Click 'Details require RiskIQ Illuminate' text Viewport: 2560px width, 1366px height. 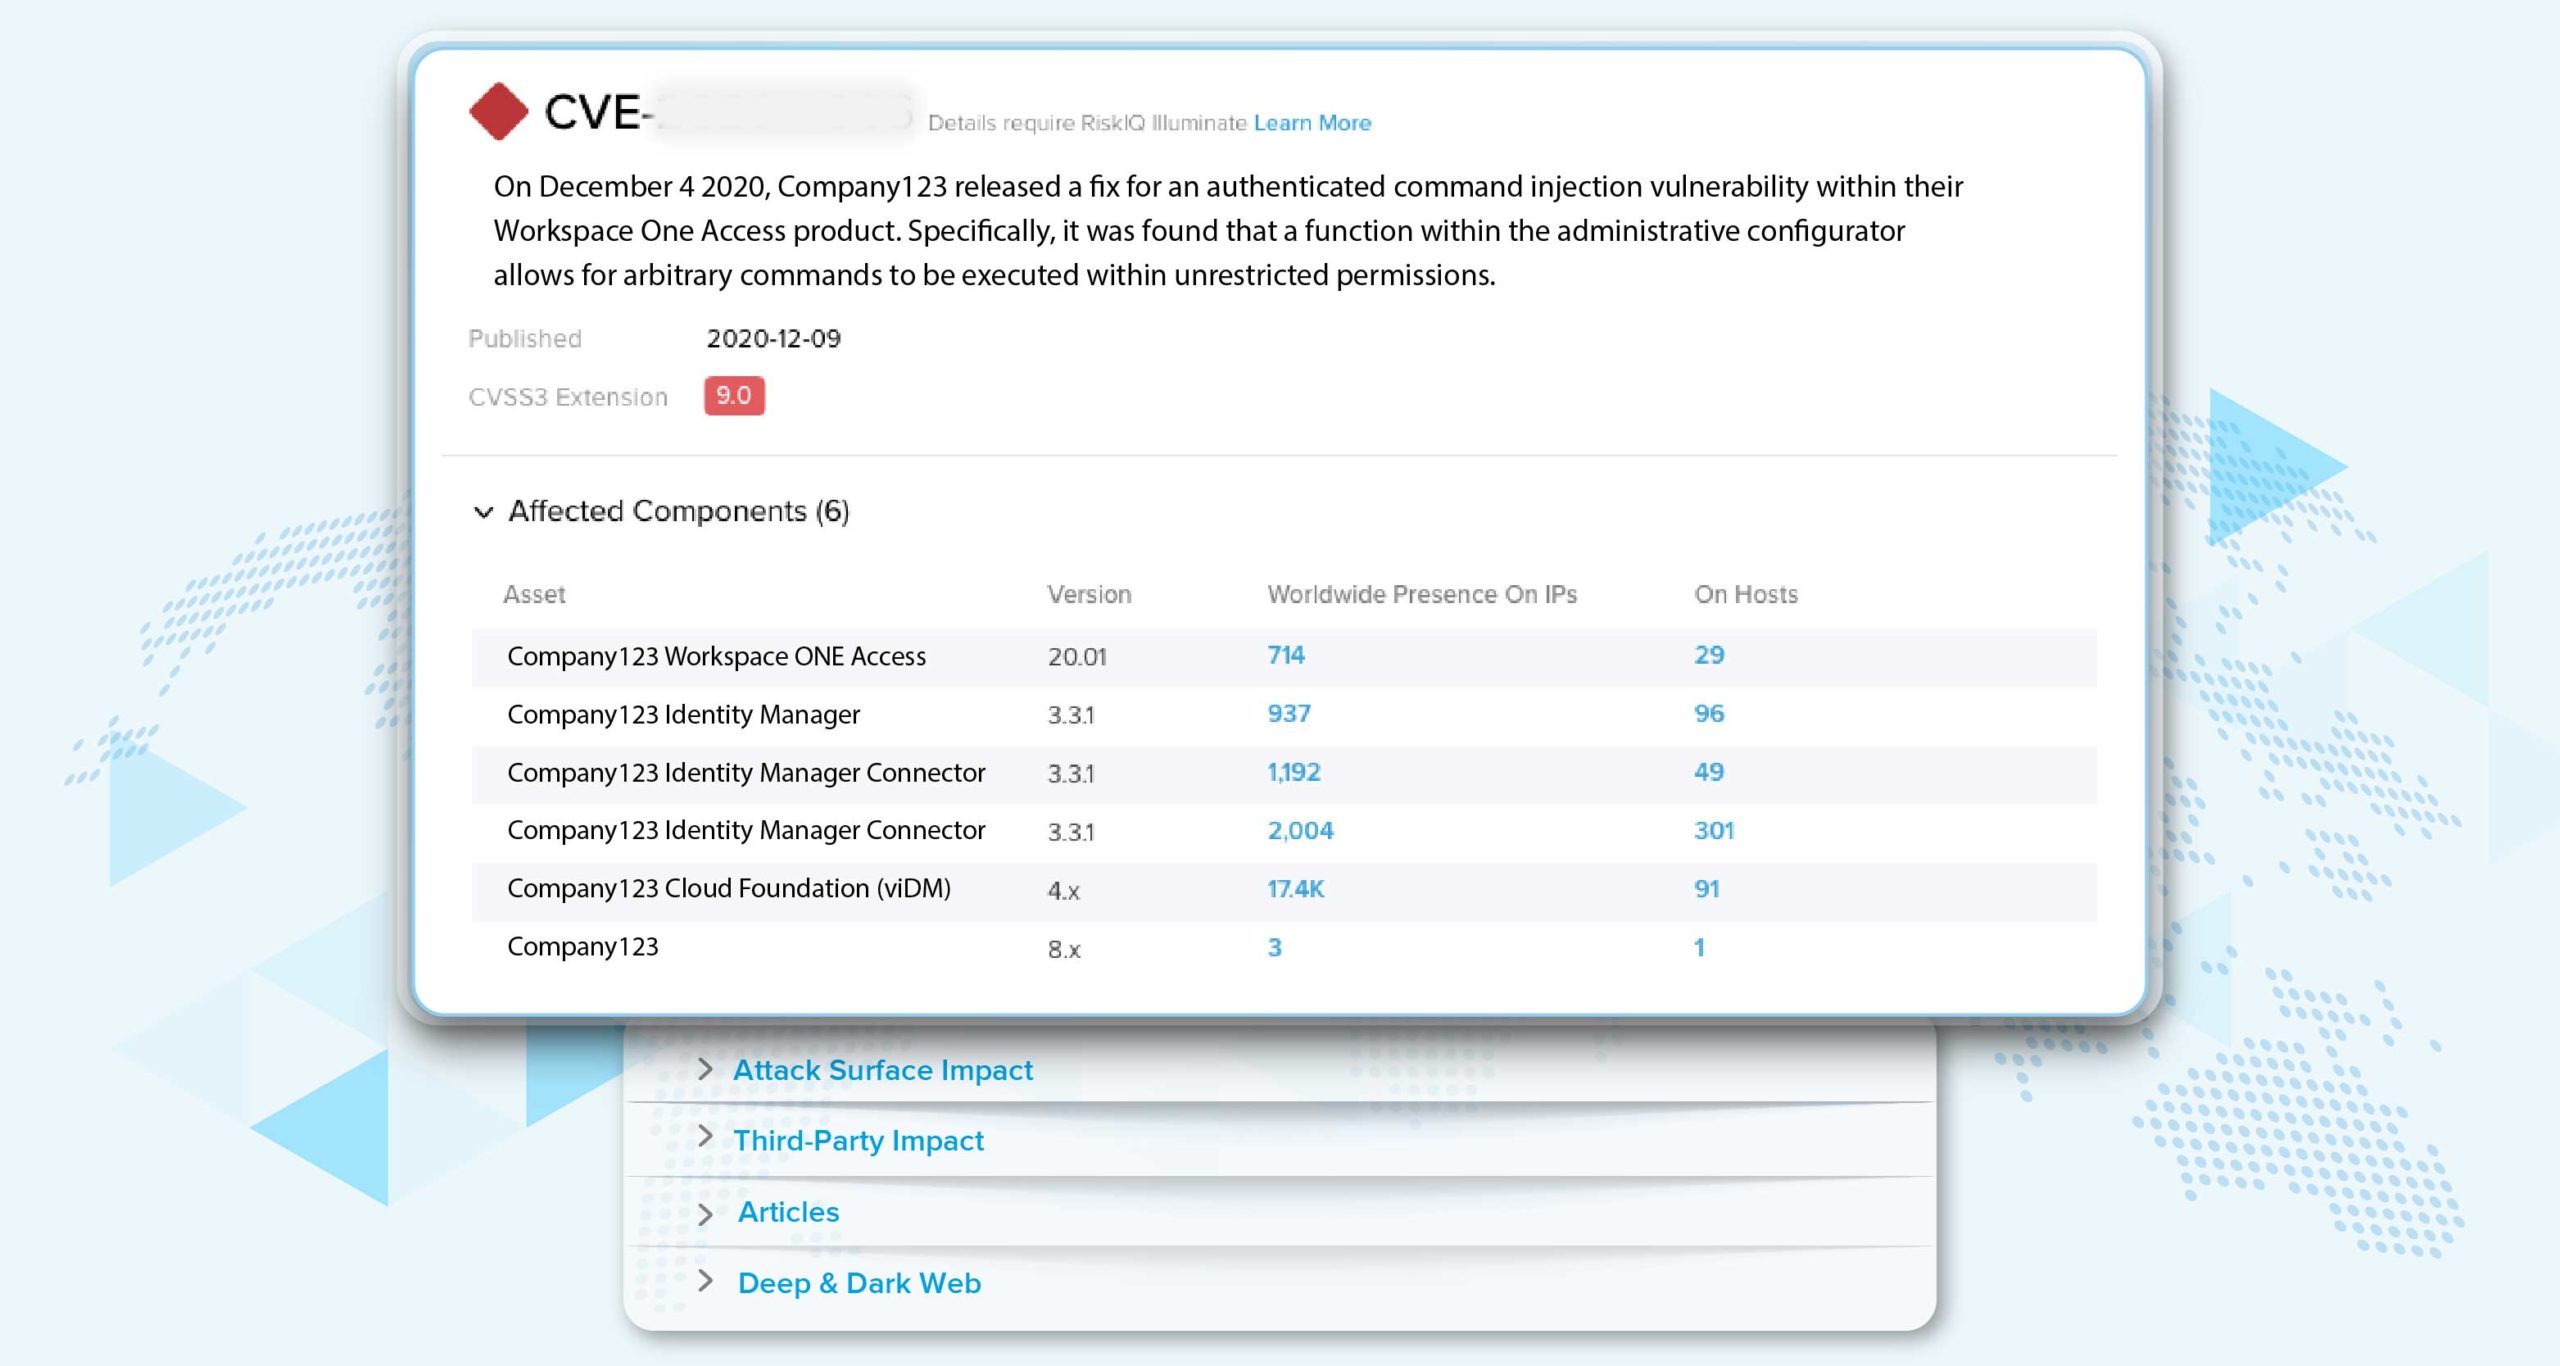[x=1087, y=122]
